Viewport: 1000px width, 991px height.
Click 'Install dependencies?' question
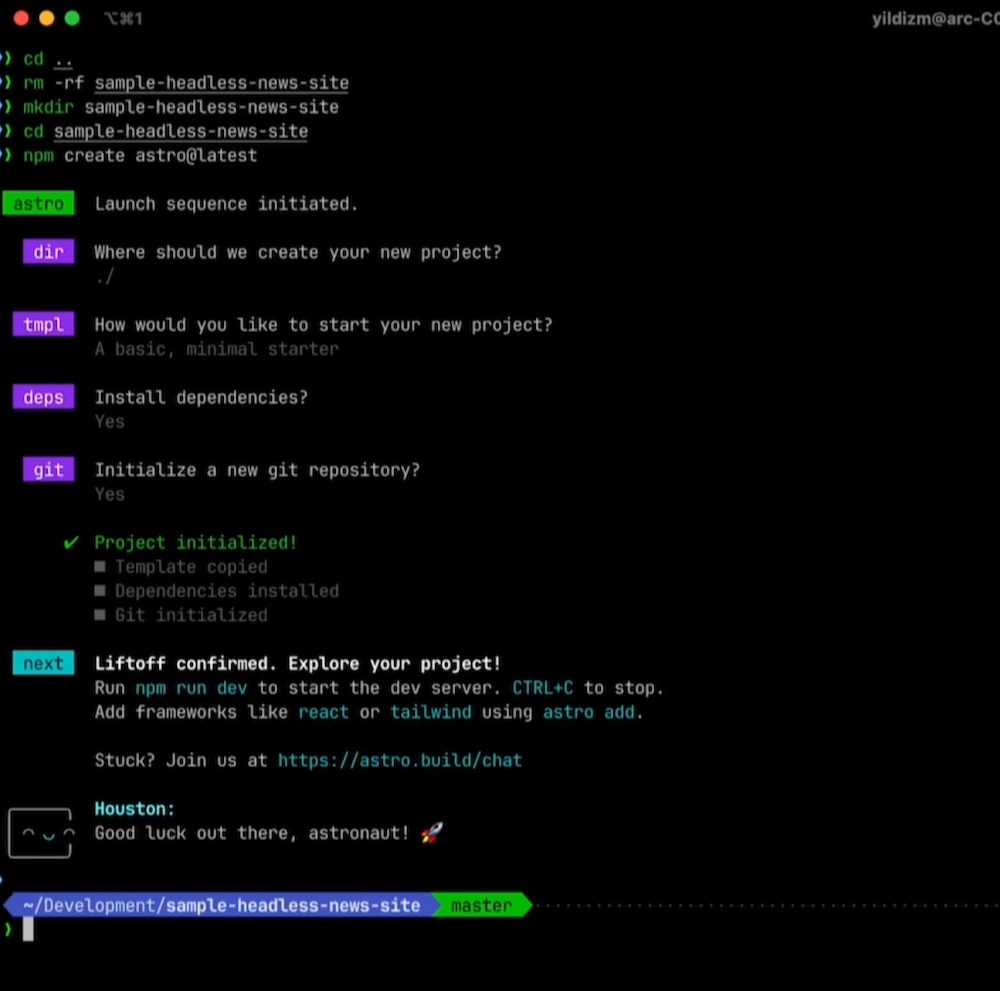[201, 397]
